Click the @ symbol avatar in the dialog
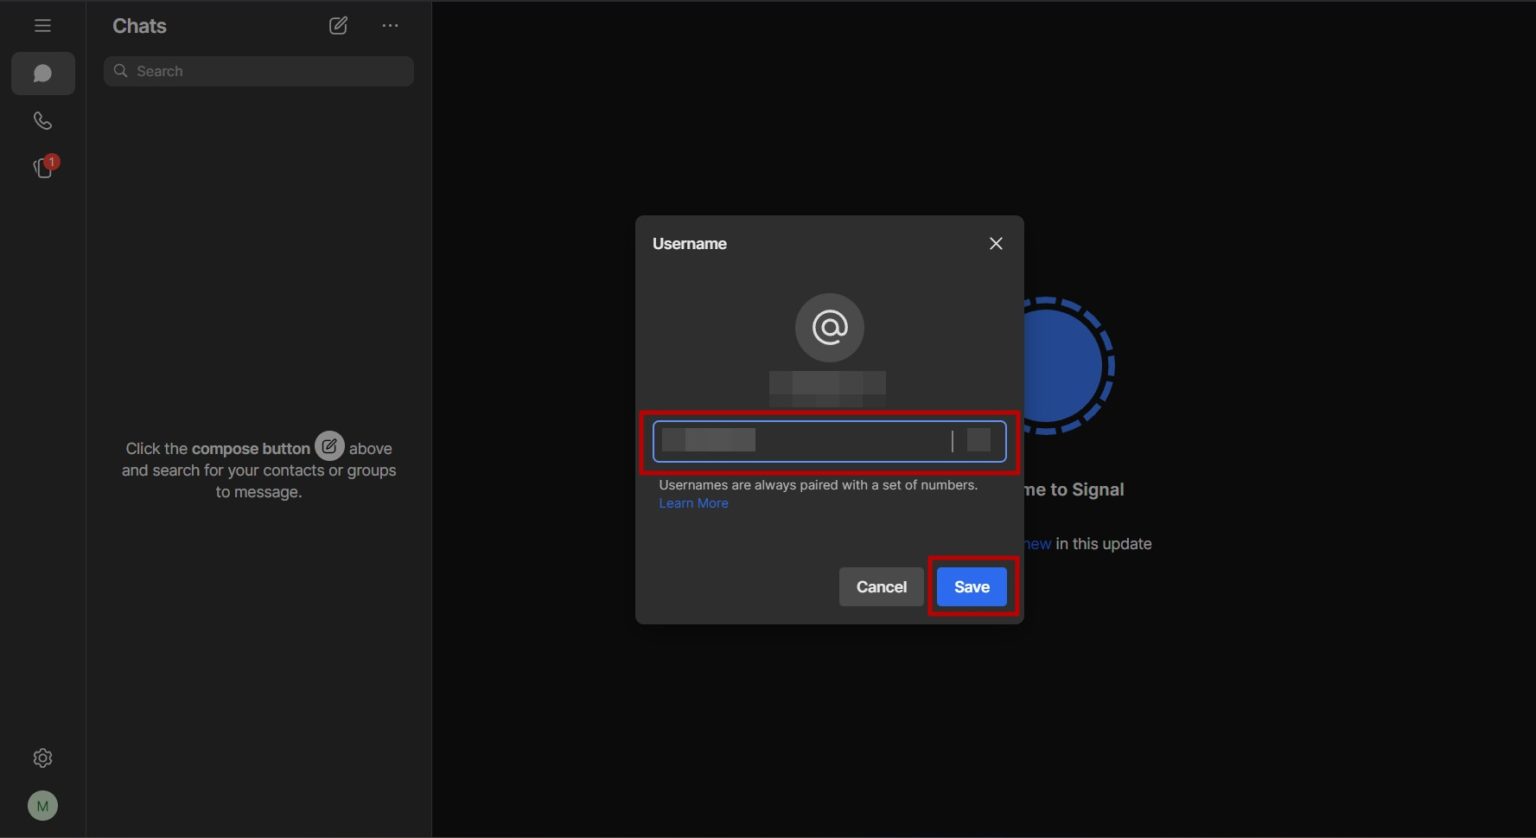 [829, 327]
